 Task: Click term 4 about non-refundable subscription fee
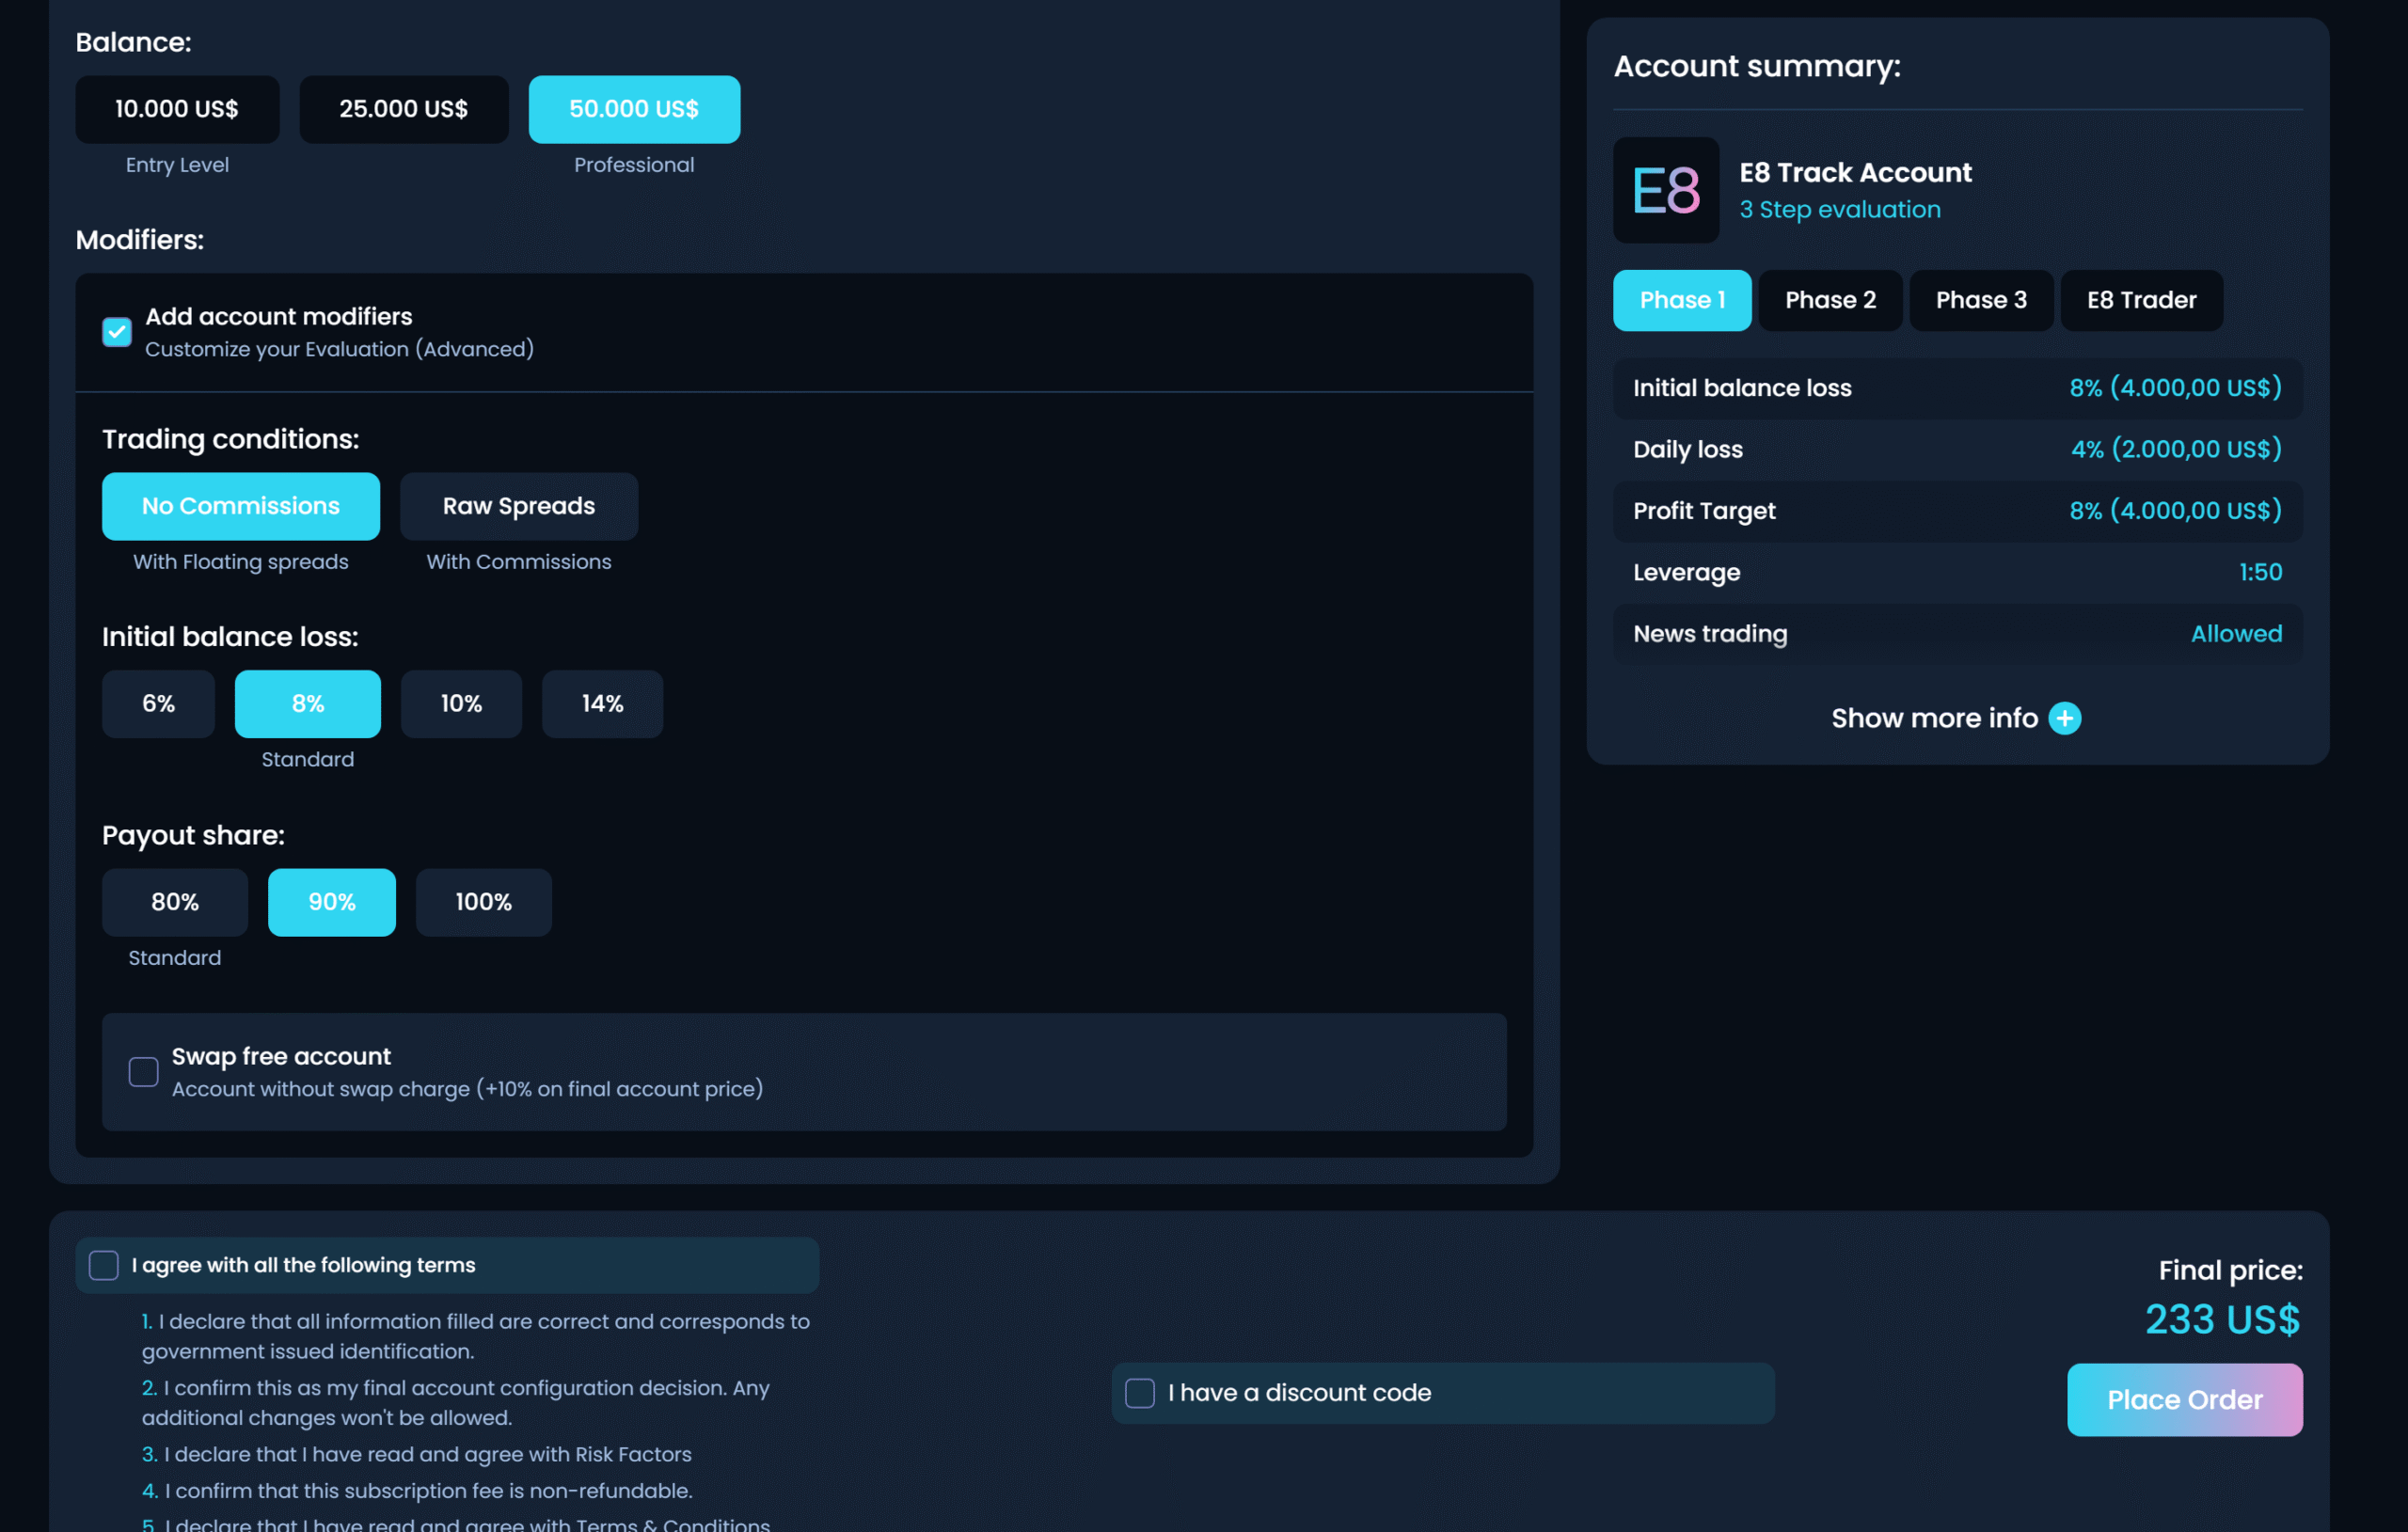(x=417, y=1491)
